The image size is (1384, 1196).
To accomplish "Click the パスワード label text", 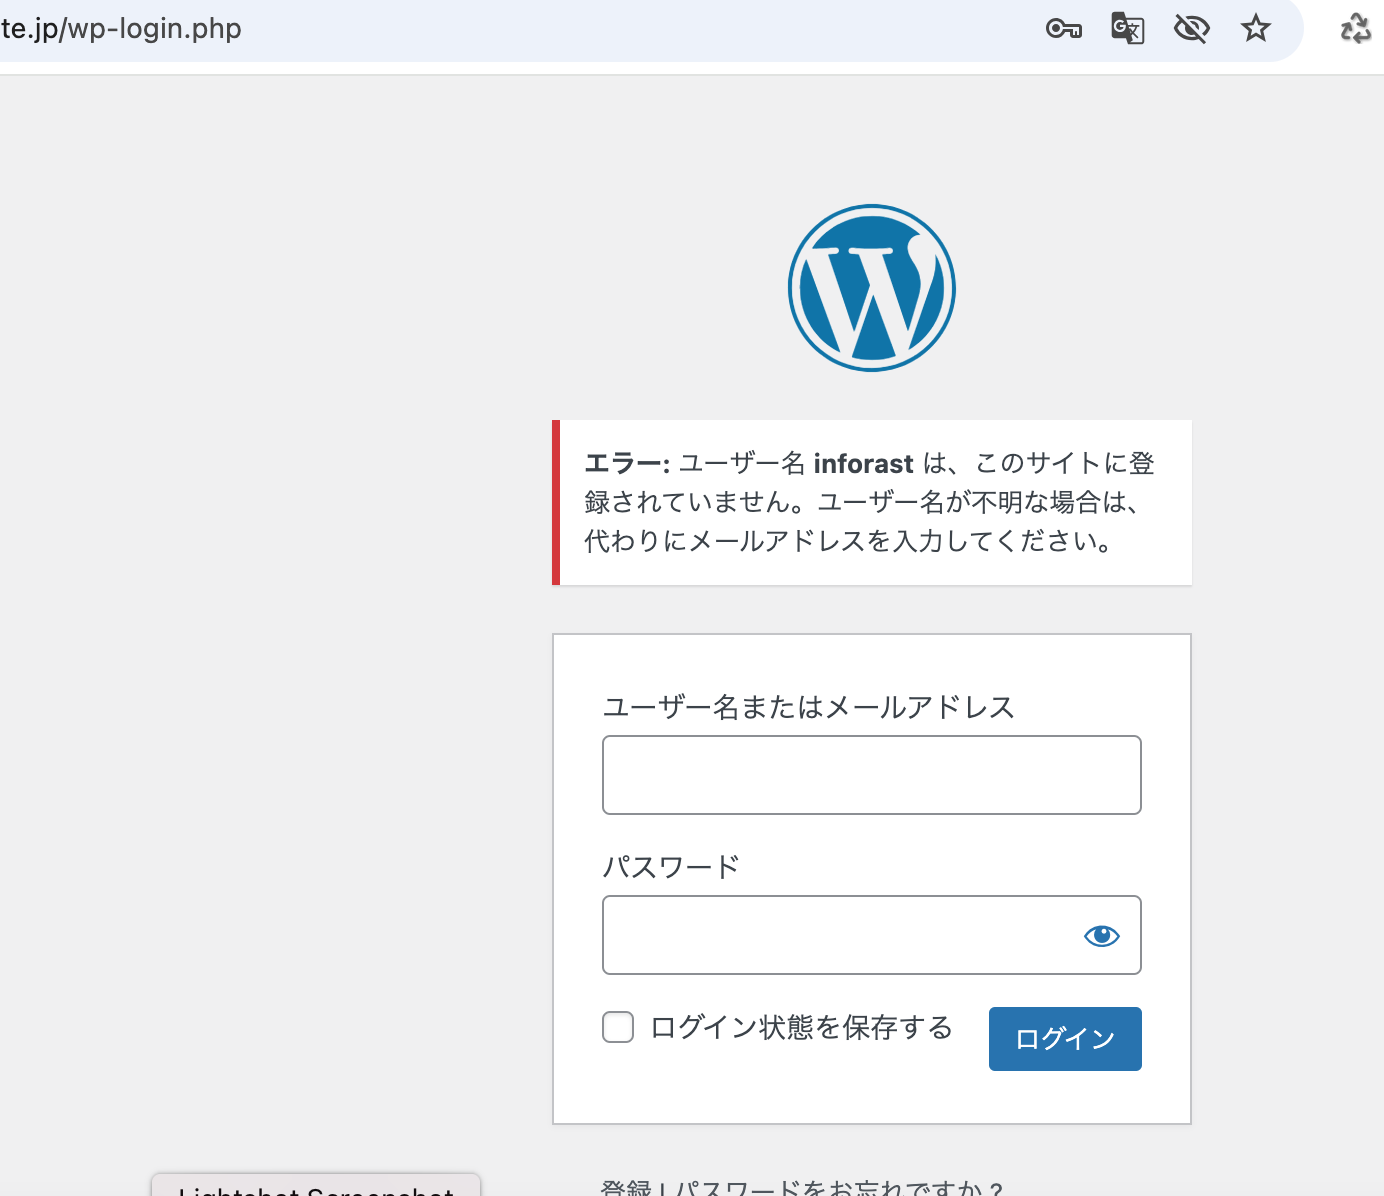I will point(671,866).
